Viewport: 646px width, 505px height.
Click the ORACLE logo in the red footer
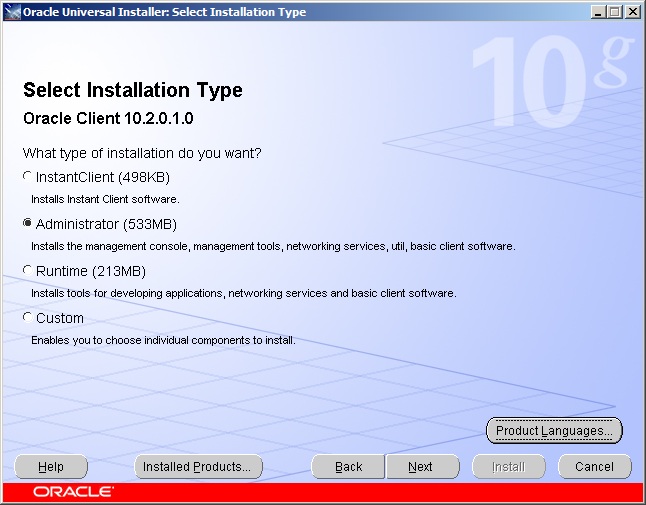pyautogui.click(x=73, y=492)
